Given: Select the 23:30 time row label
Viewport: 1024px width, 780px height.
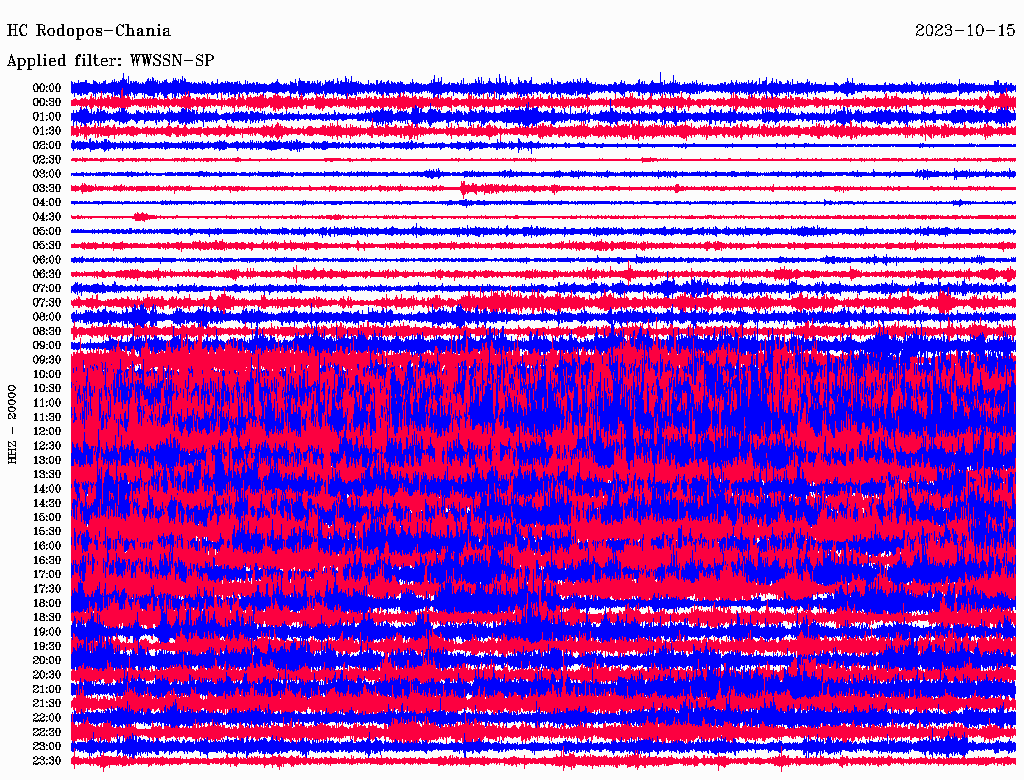Looking at the screenshot, I should click(47, 761).
